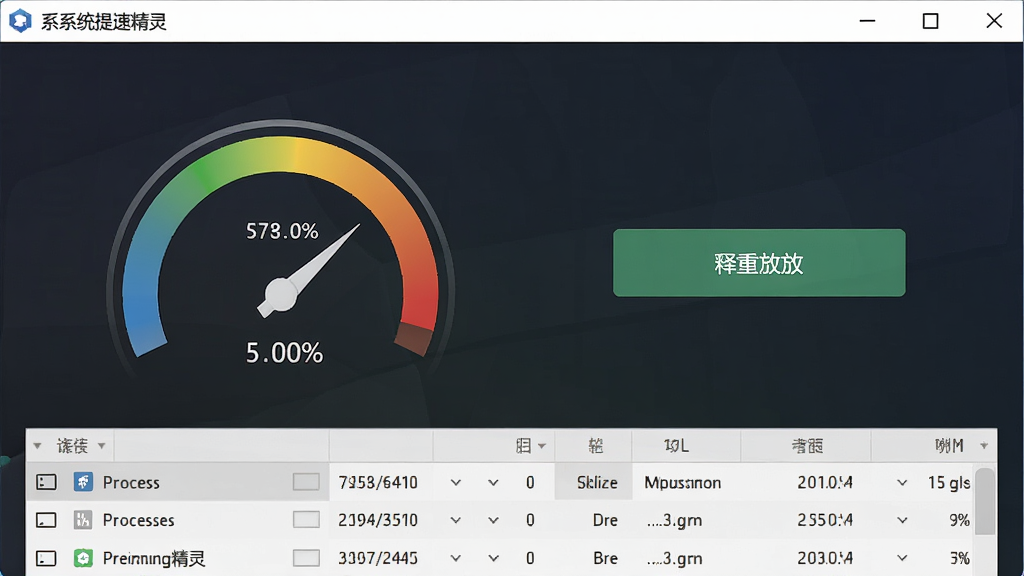1024x576 pixels.
Task: Click the "15 gls" value
Action: [949, 483]
